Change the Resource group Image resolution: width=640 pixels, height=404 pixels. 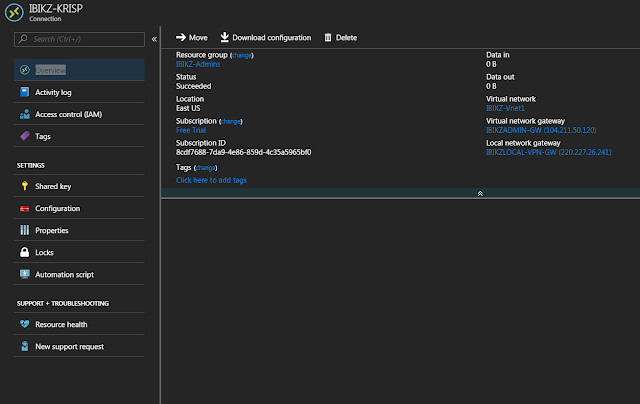(x=242, y=55)
